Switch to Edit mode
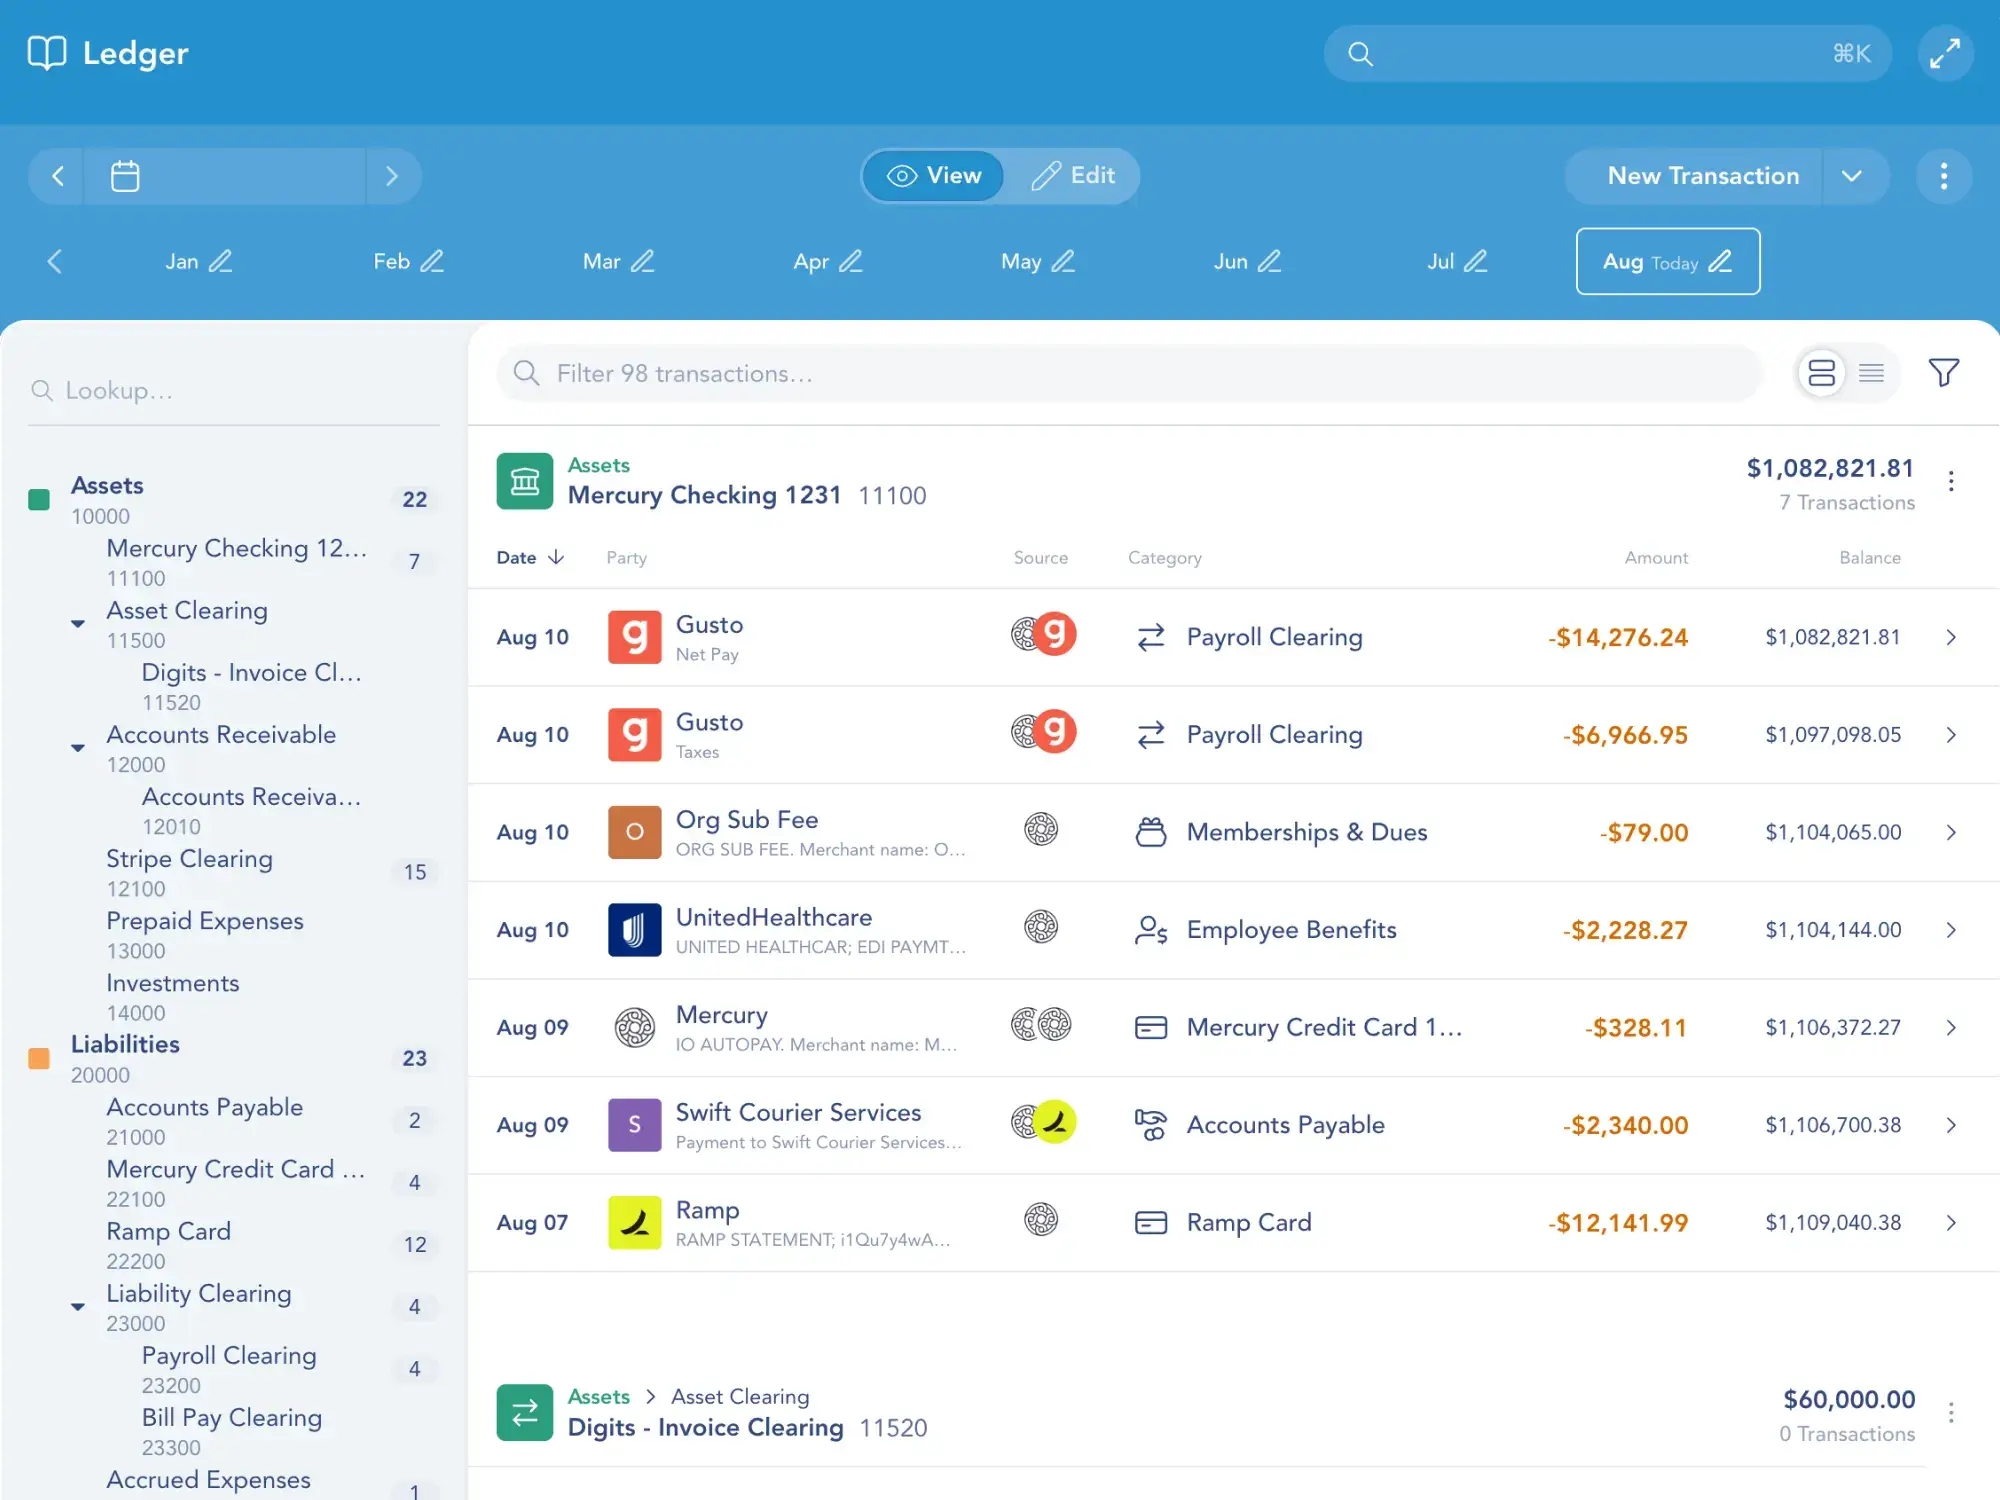 (x=1072, y=176)
